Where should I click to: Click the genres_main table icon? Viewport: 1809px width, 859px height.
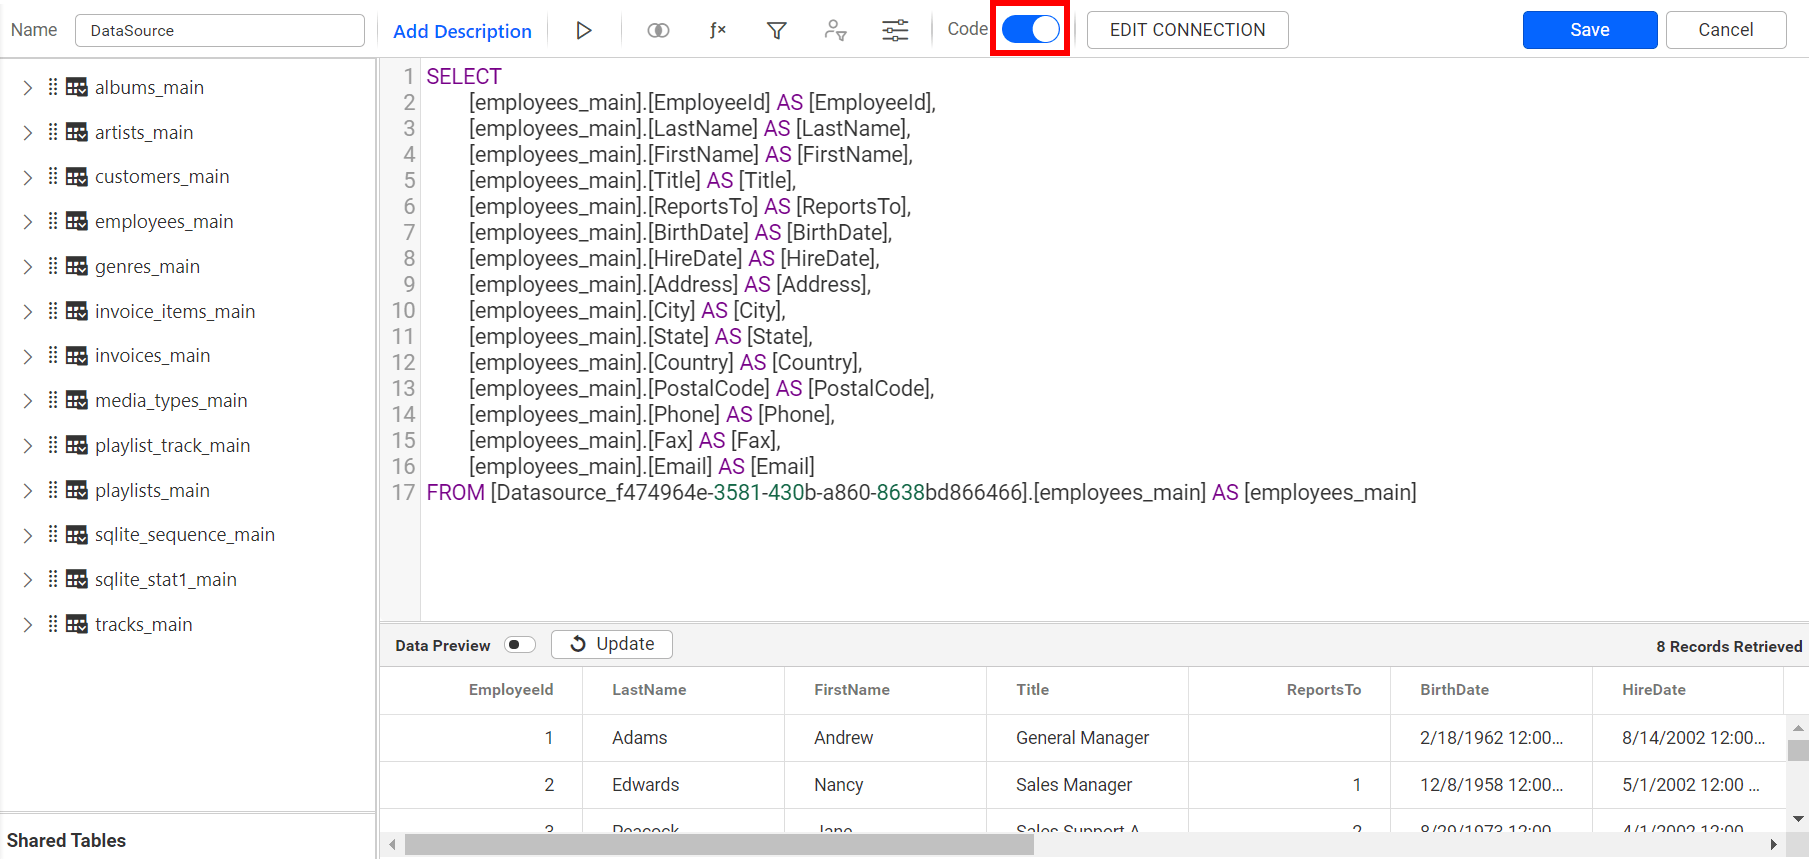coord(77,266)
